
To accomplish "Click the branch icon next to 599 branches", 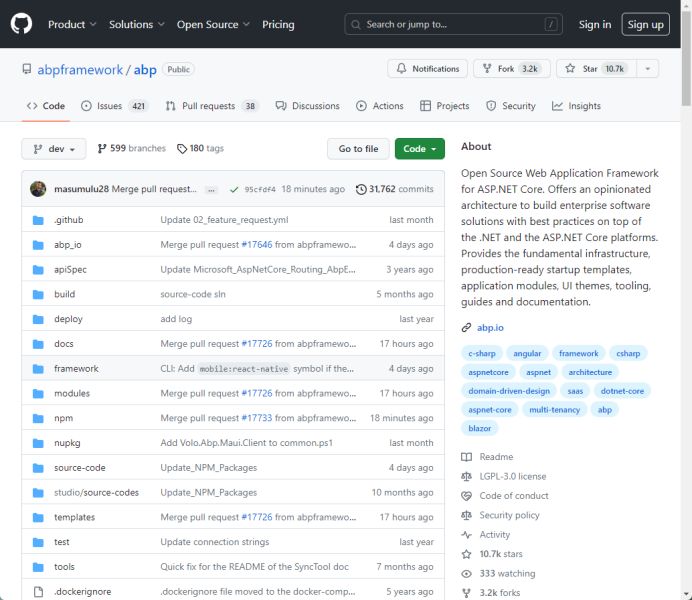I will [102, 149].
